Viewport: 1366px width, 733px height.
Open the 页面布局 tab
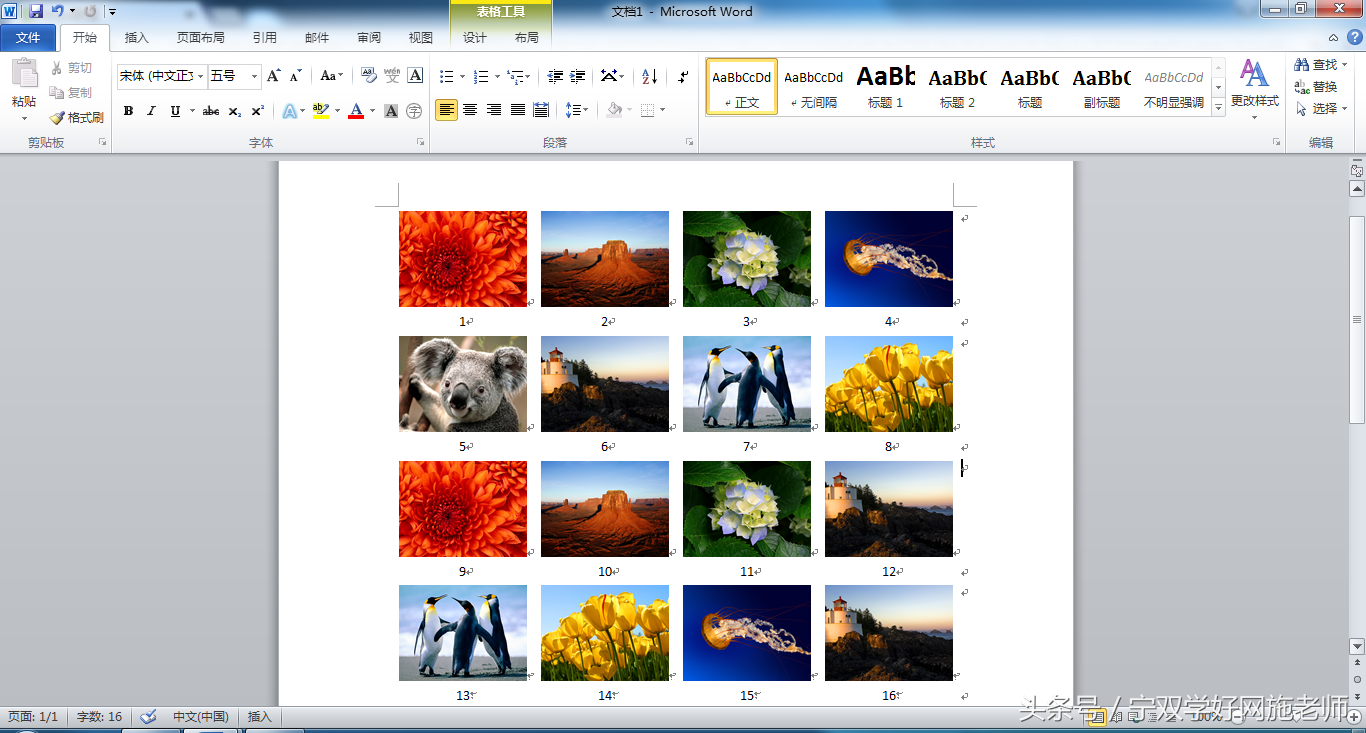pos(200,38)
